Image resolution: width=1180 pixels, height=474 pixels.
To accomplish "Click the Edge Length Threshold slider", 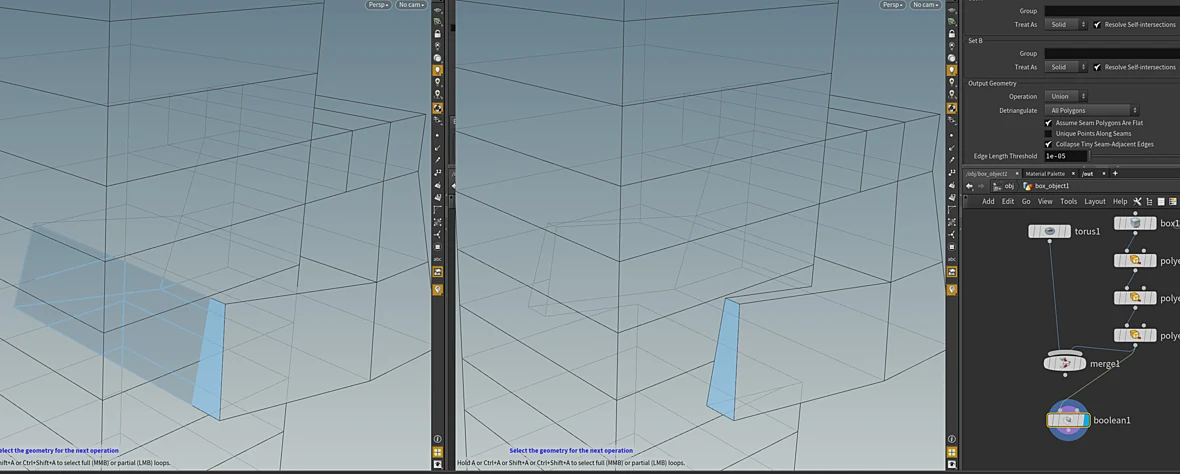I will [1133, 156].
